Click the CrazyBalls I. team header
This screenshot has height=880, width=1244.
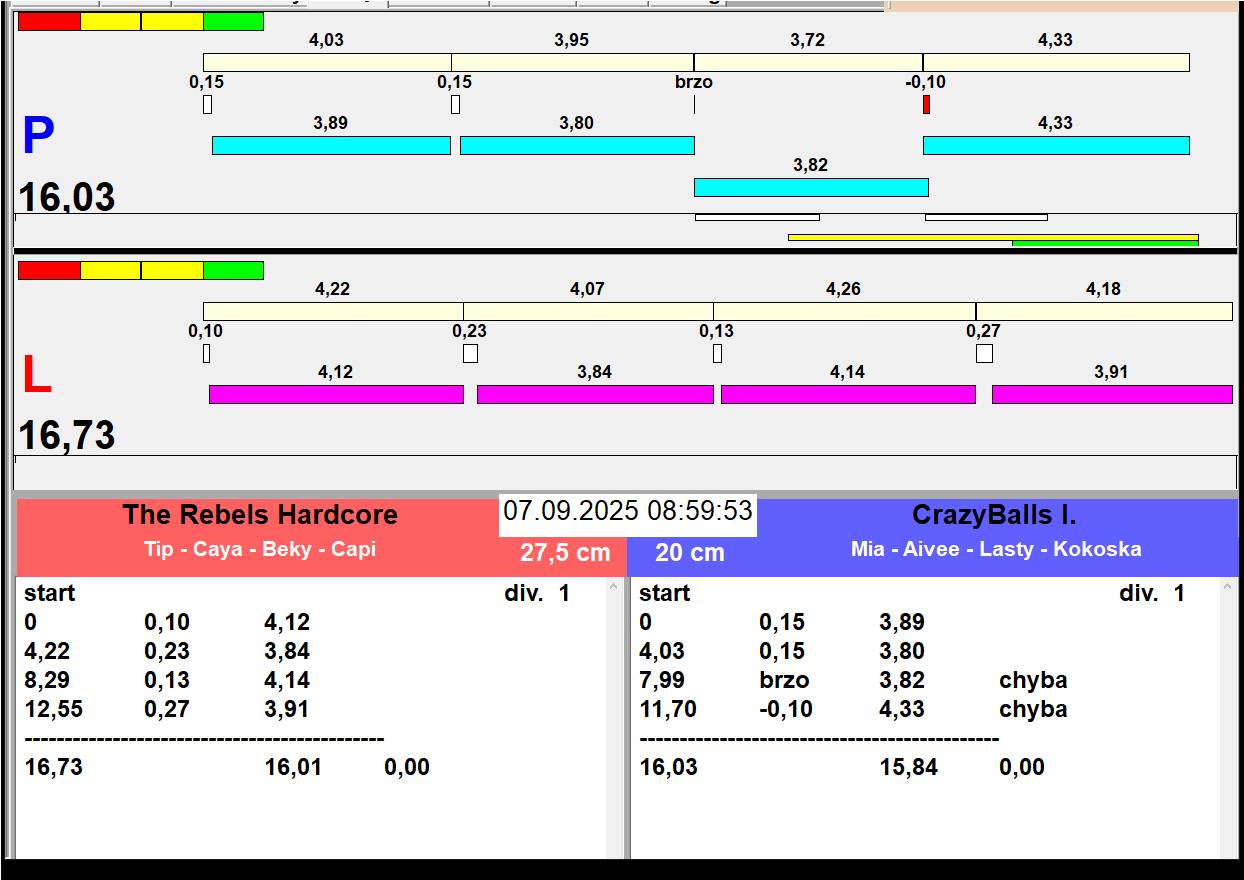tap(994, 515)
